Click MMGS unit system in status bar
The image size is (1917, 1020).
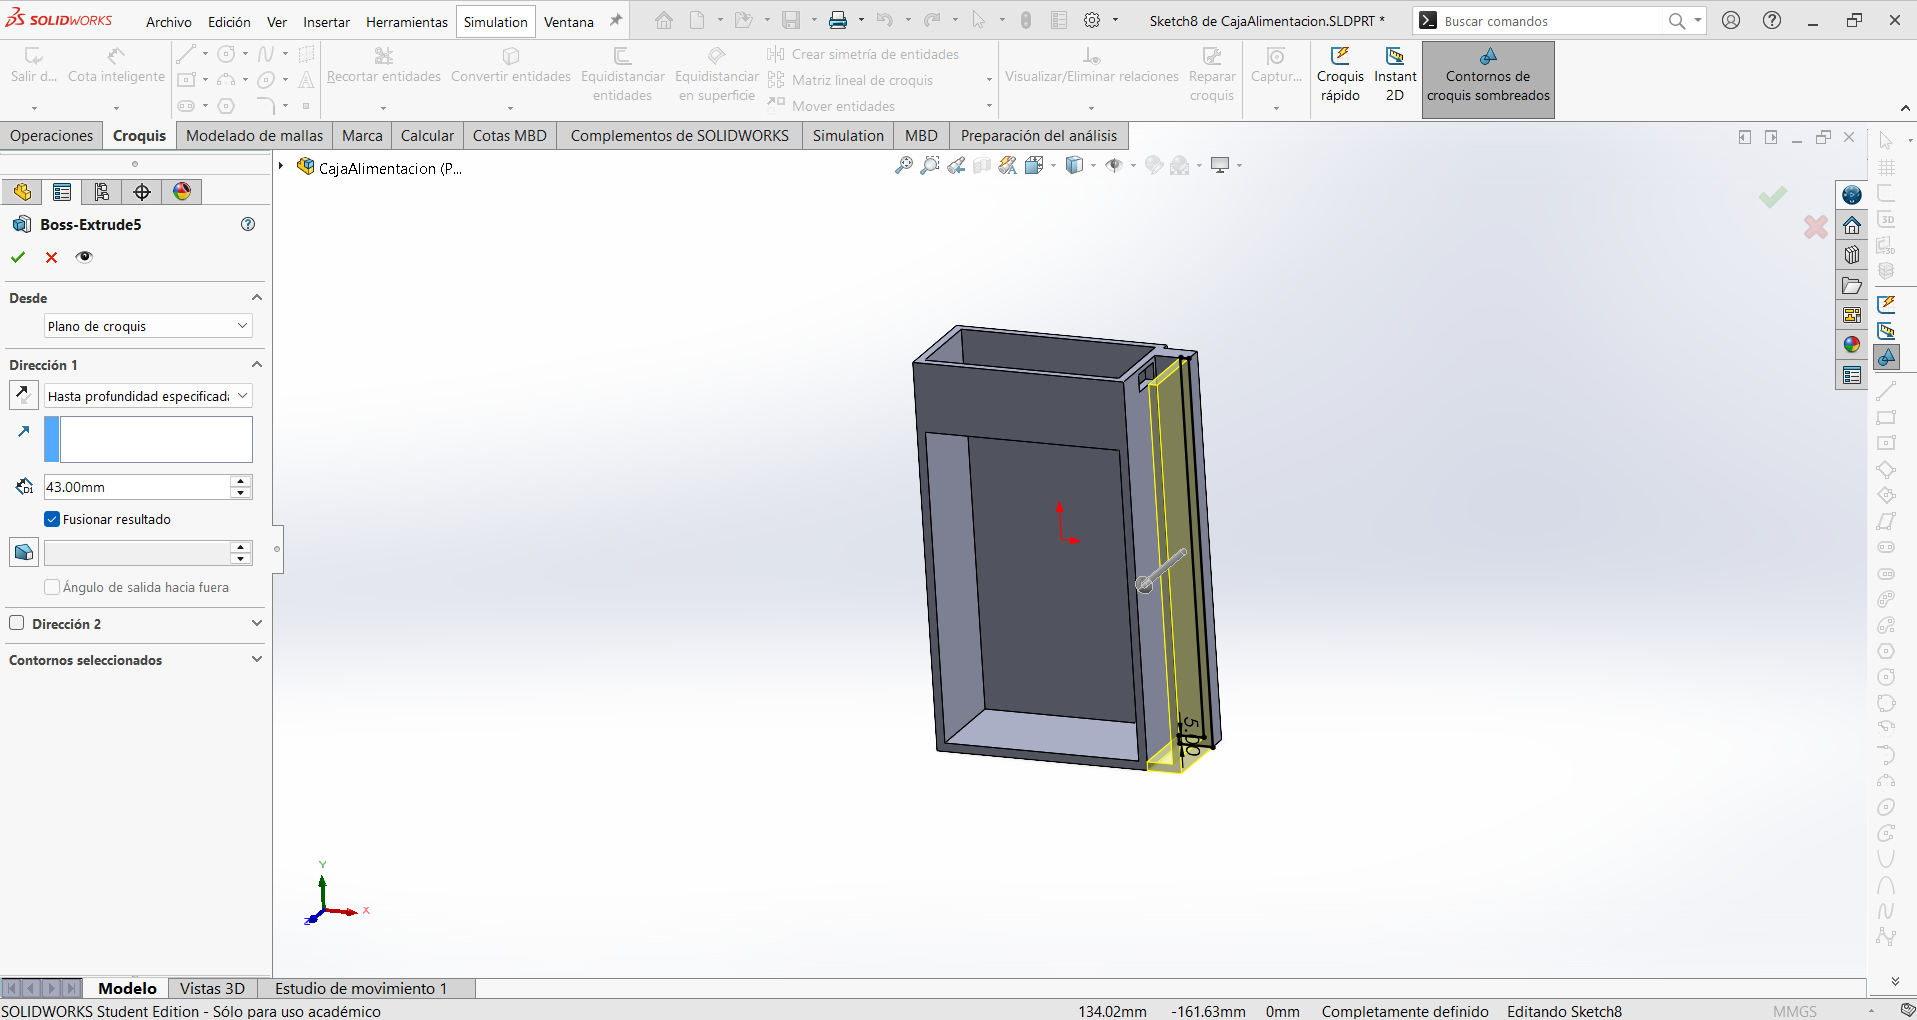click(x=1794, y=1011)
